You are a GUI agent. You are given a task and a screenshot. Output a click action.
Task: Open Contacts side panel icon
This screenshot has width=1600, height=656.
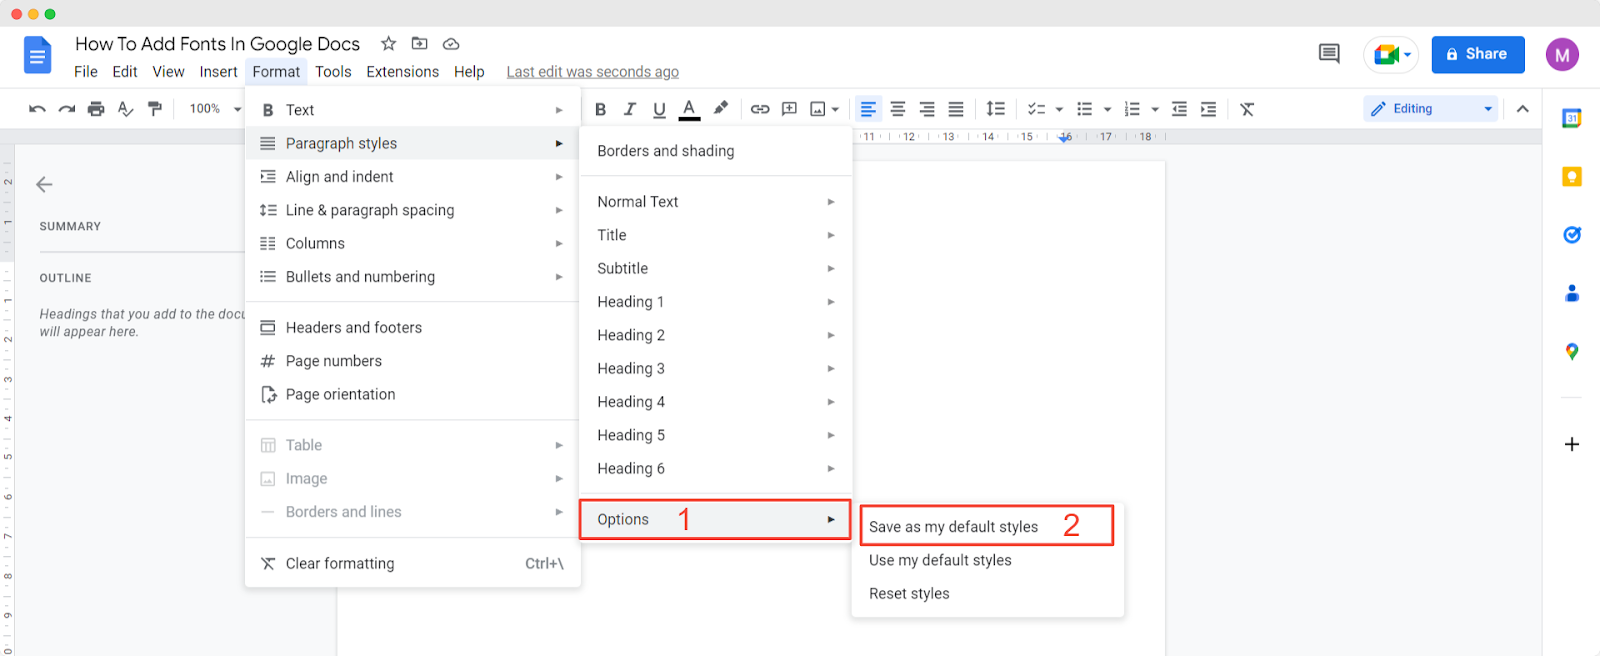click(x=1571, y=293)
